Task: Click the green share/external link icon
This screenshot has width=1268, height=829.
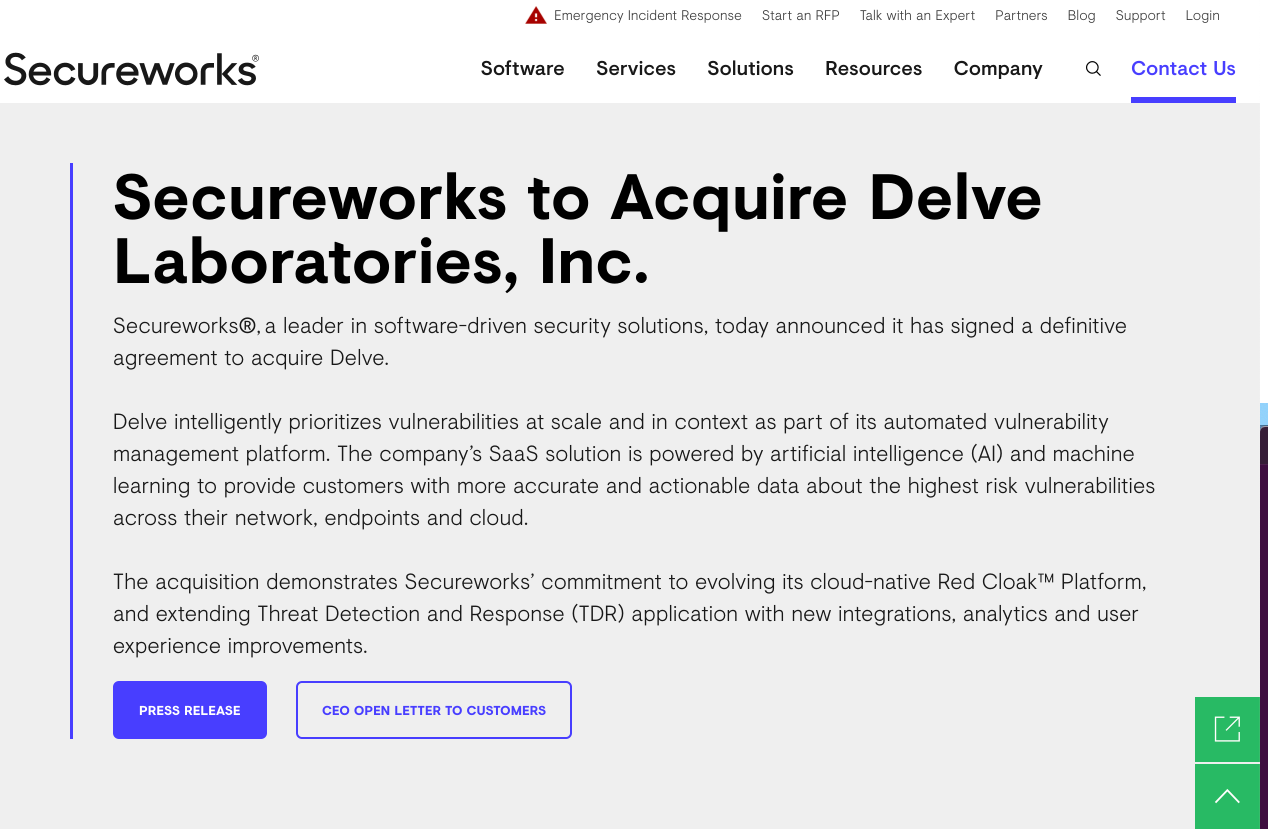Action: point(1227,729)
